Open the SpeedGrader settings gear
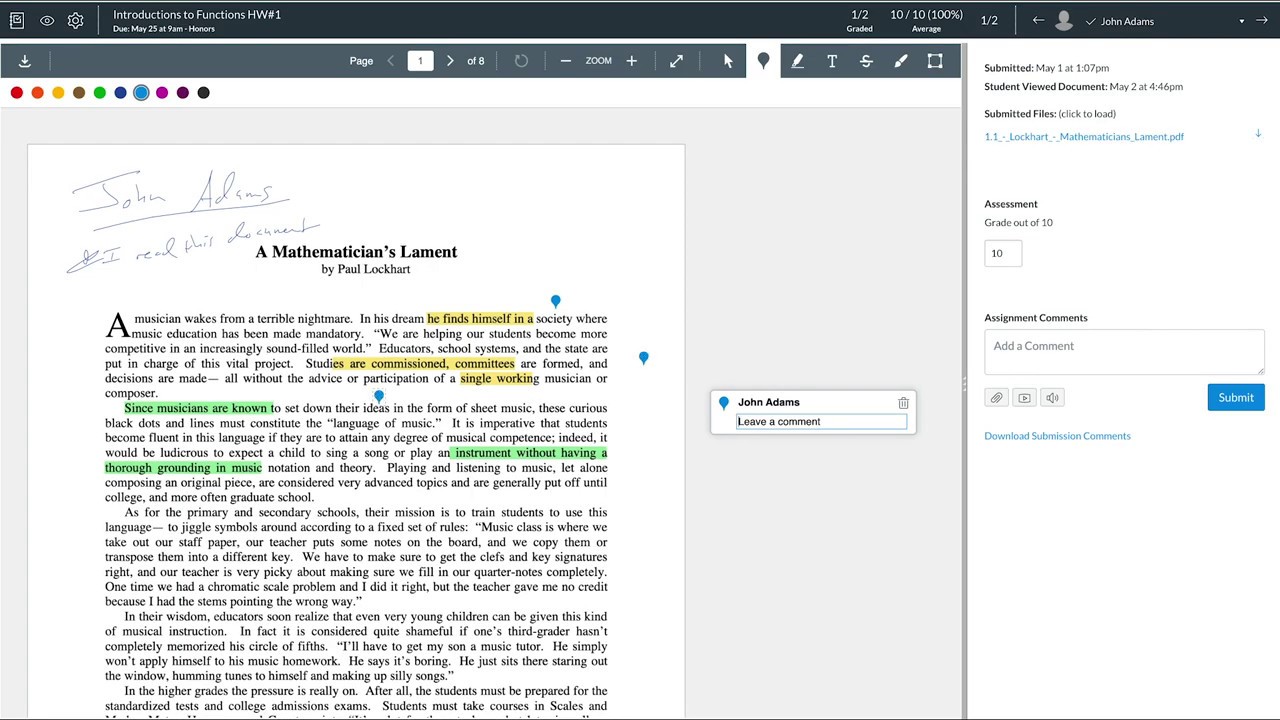This screenshot has width=1280, height=720. (76, 20)
